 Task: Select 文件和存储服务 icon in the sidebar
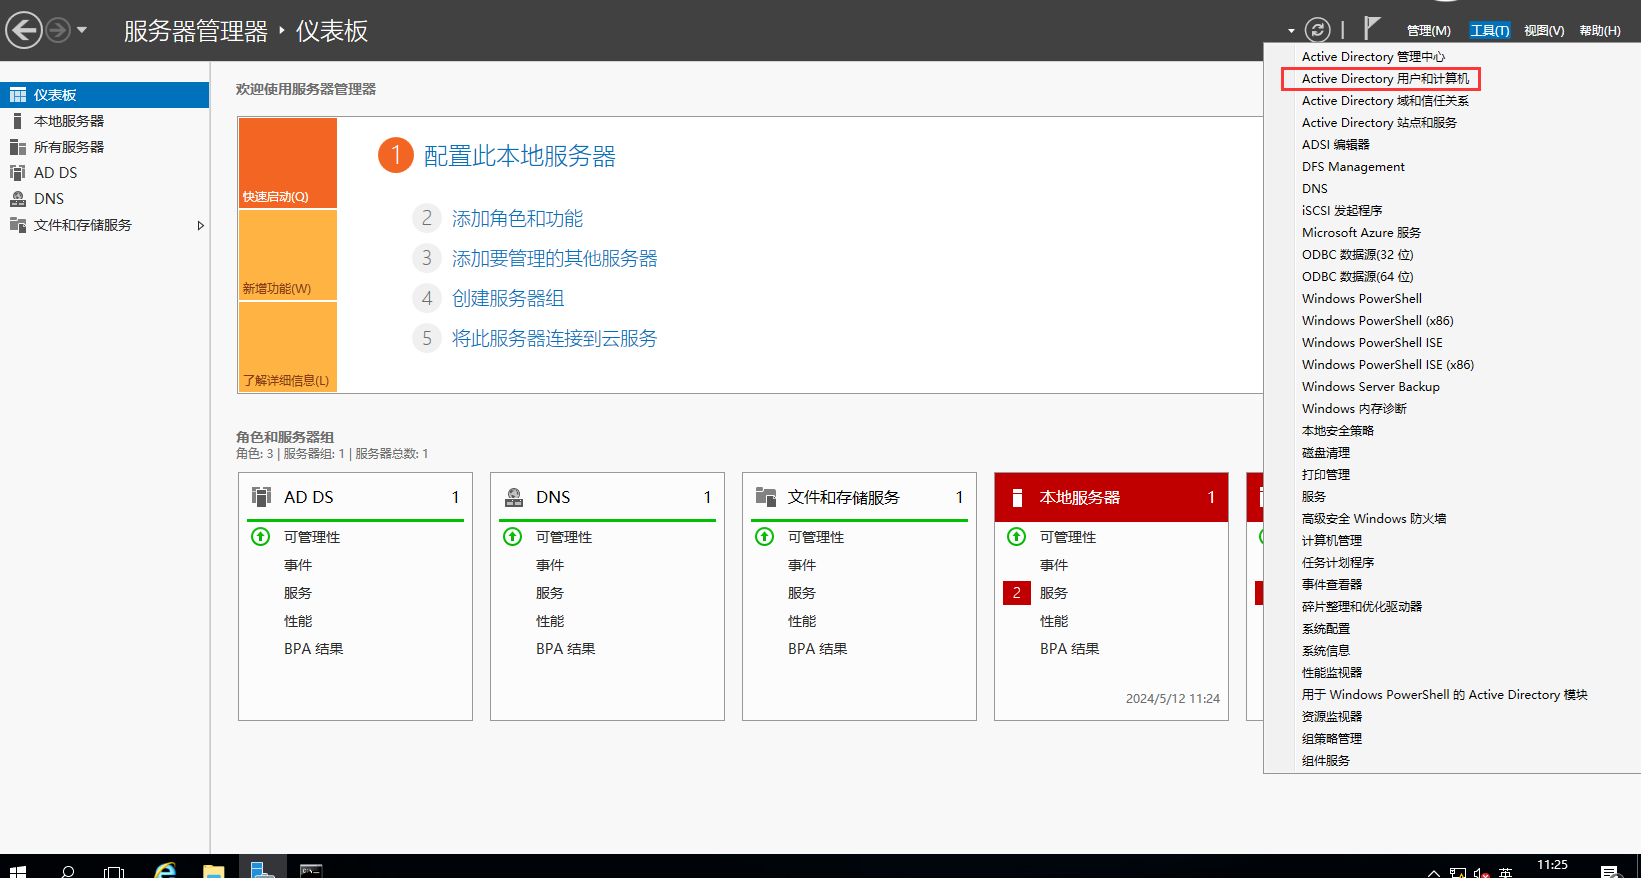(18, 225)
